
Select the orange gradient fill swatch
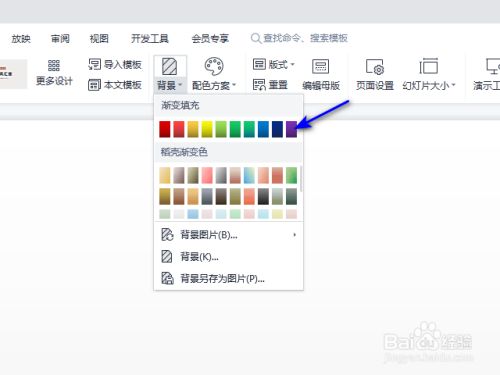pyautogui.click(x=193, y=129)
